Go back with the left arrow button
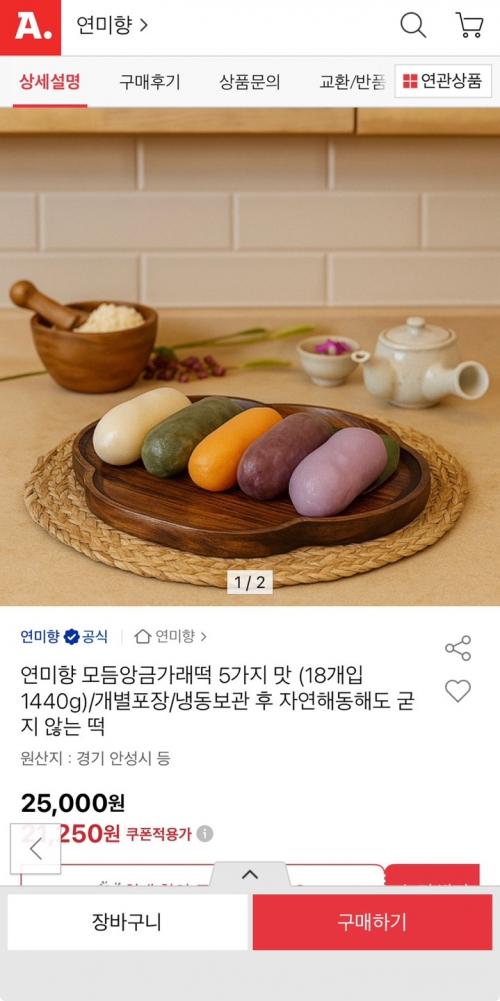Image resolution: width=500 pixels, height=1001 pixels. point(36,848)
